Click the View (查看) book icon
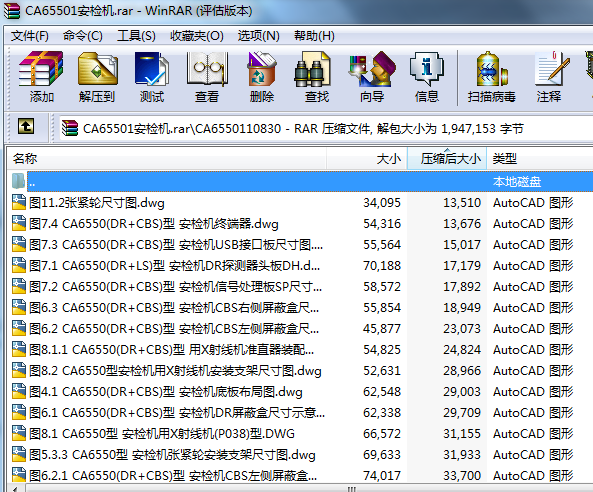 tap(207, 69)
